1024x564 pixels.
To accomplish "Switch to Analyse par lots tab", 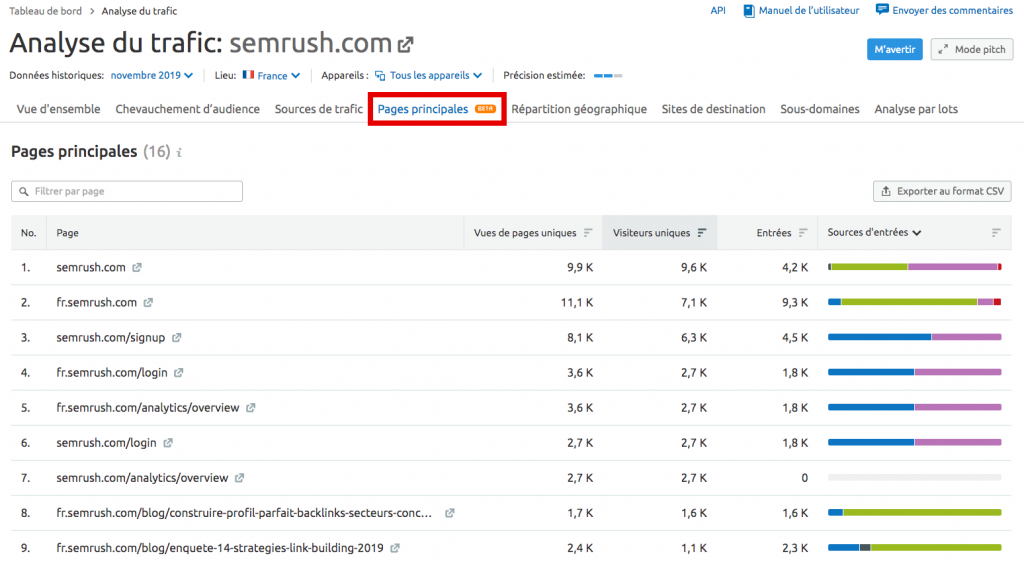I will [x=916, y=109].
